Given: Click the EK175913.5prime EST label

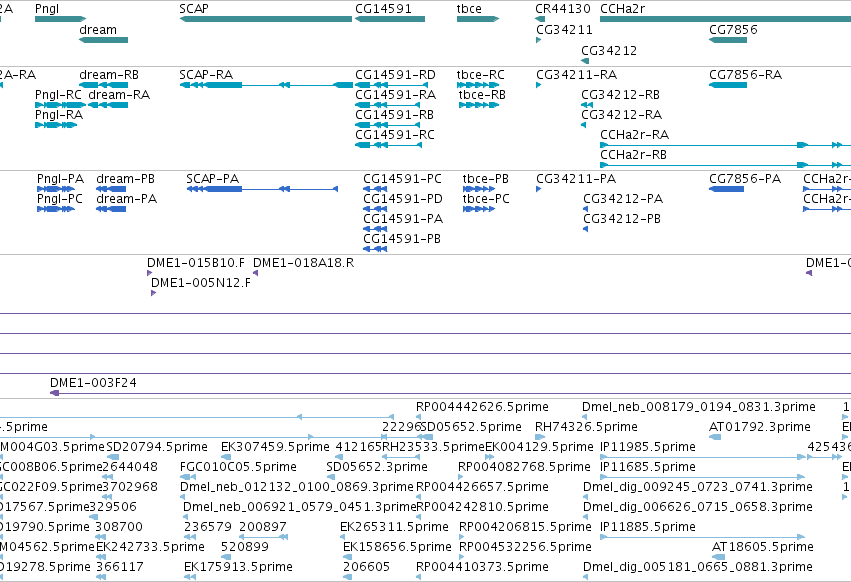Looking at the screenshot, I should 238,567.
